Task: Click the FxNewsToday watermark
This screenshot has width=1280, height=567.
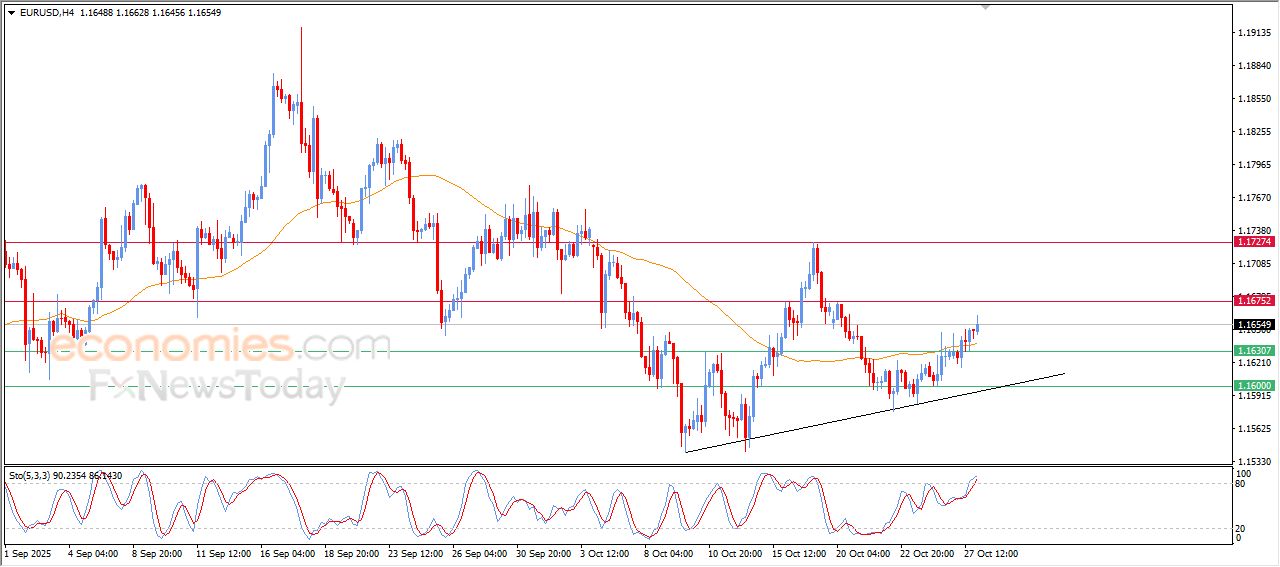Action: [x=217, y=384]
